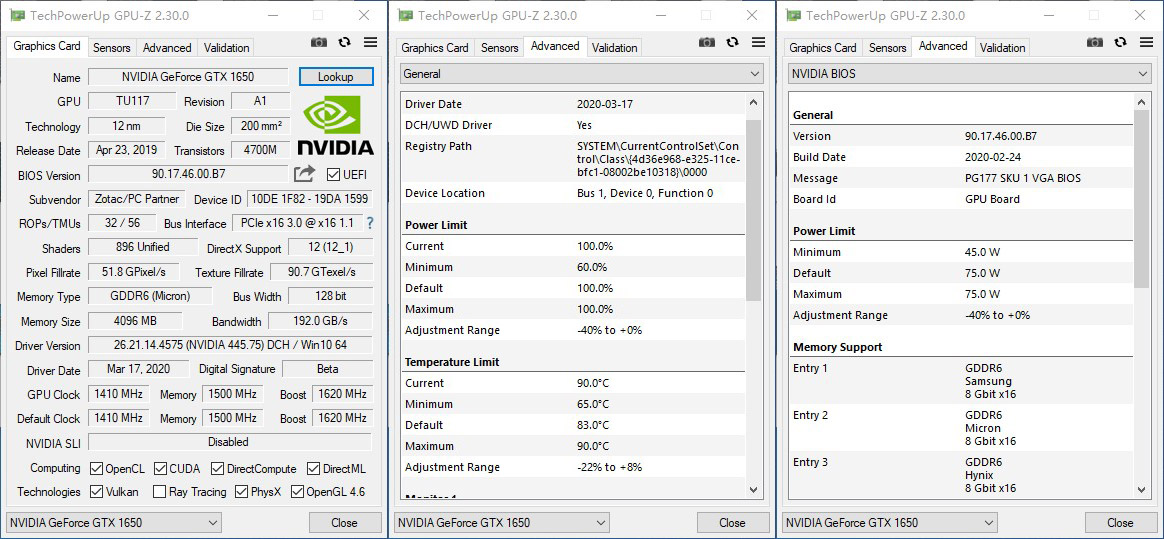Click the share icon beside BIOS Version

[x=304, y=174]
